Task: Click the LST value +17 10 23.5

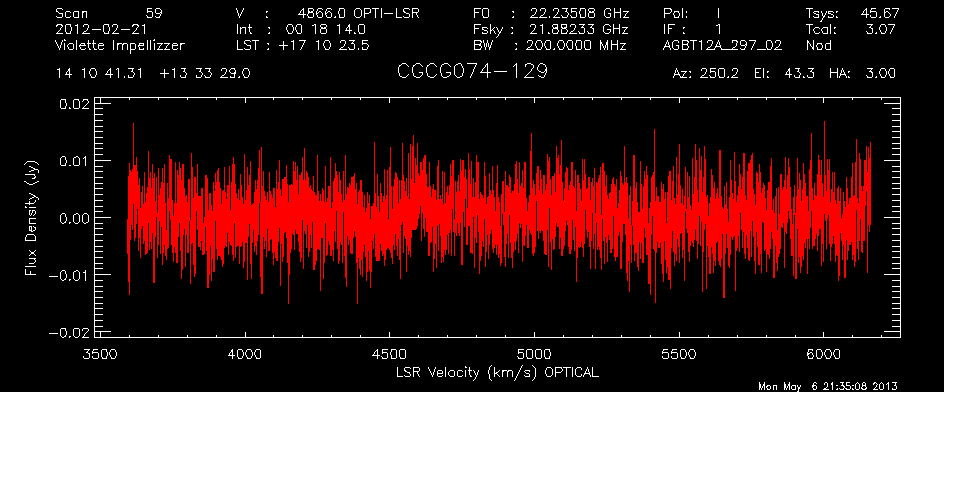Action: click(x=324, y=45)
